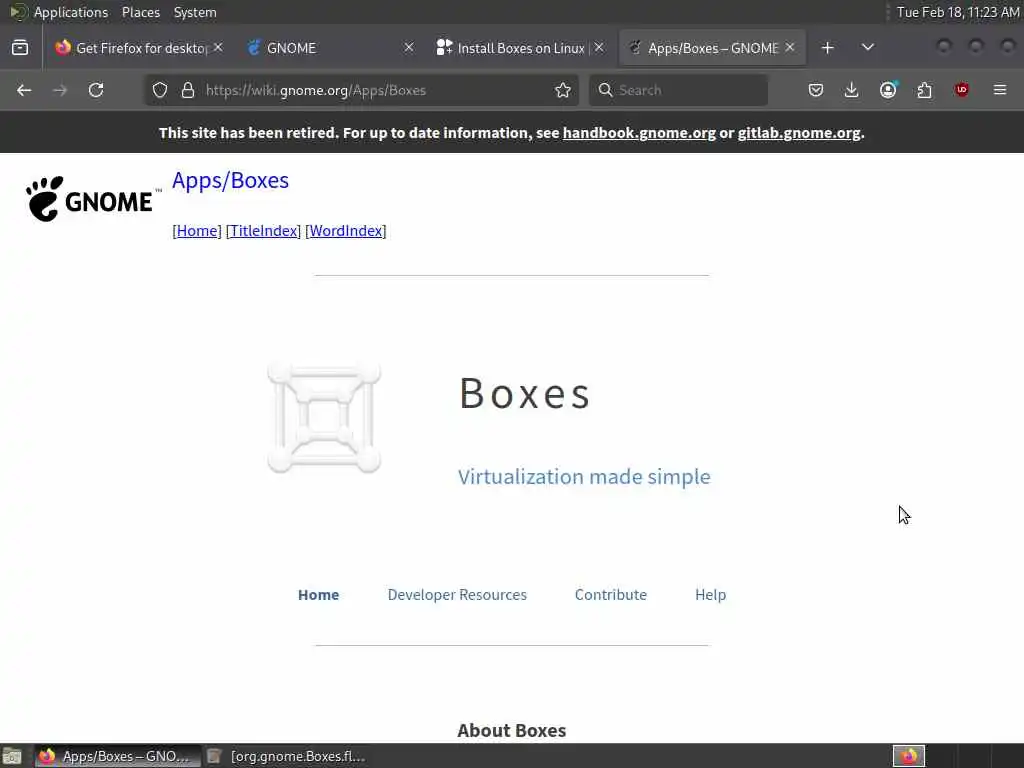Open Firefox account menu
The width and height of the screenshot is (1024, 768).
point(888,90)
